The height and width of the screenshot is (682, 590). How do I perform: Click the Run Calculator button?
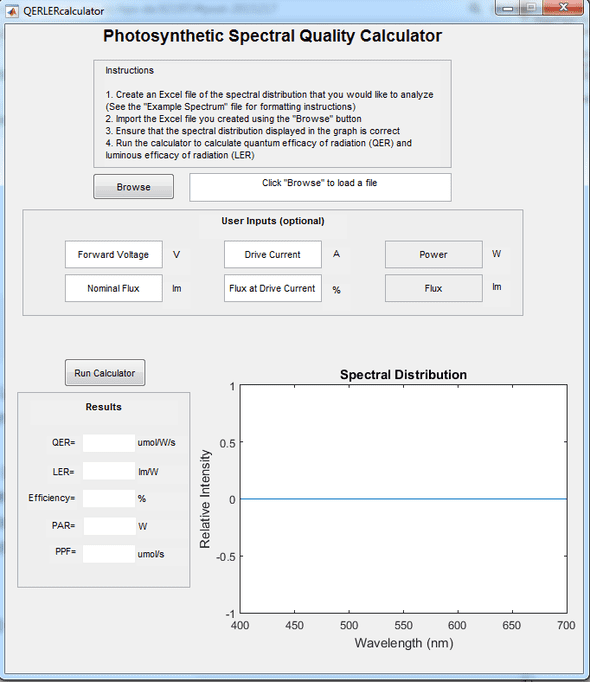tap(105, 373)
